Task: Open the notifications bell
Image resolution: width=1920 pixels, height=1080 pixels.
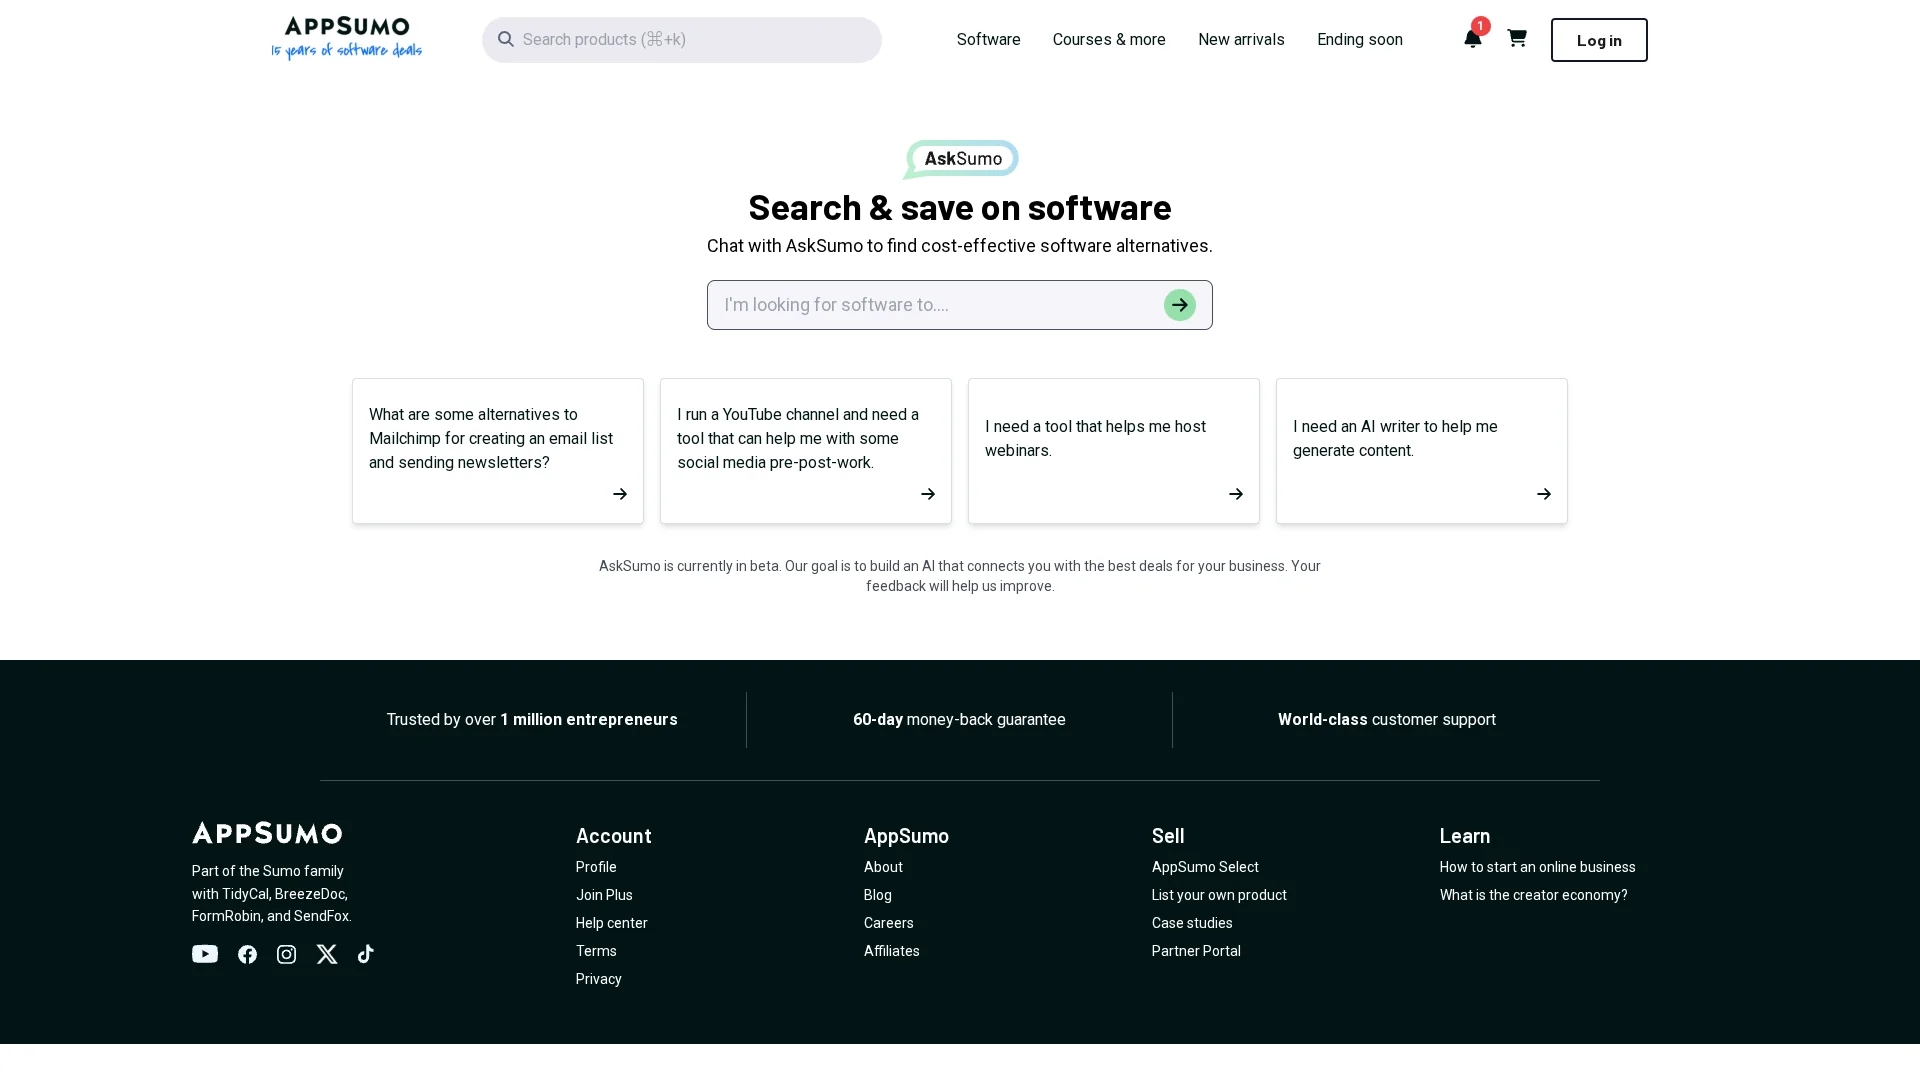Action: pyautogui.click(x=1472, y=39)
